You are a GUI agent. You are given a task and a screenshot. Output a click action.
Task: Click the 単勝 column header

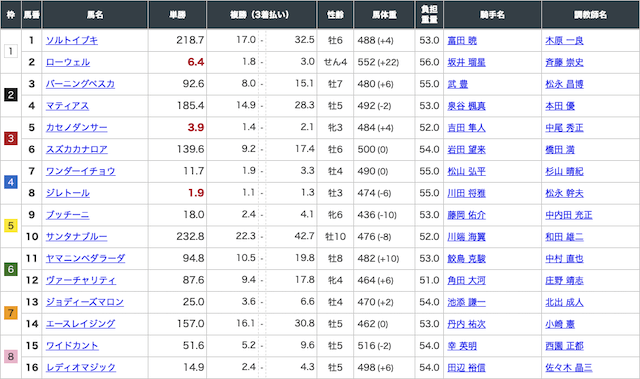178,15
